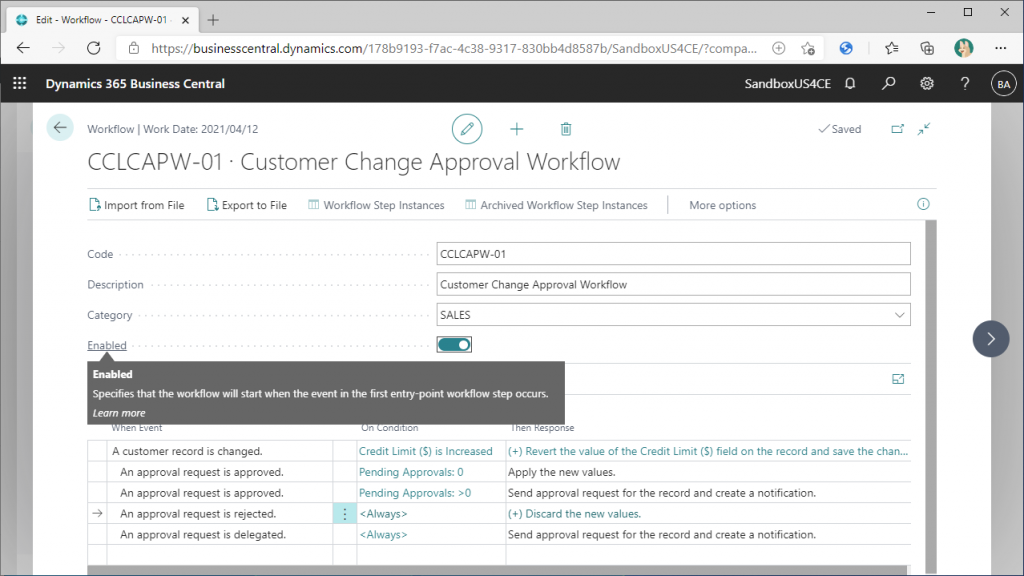Click Import from File
This screenshot has height=576, width=1024.
click(x=136, y=205)
